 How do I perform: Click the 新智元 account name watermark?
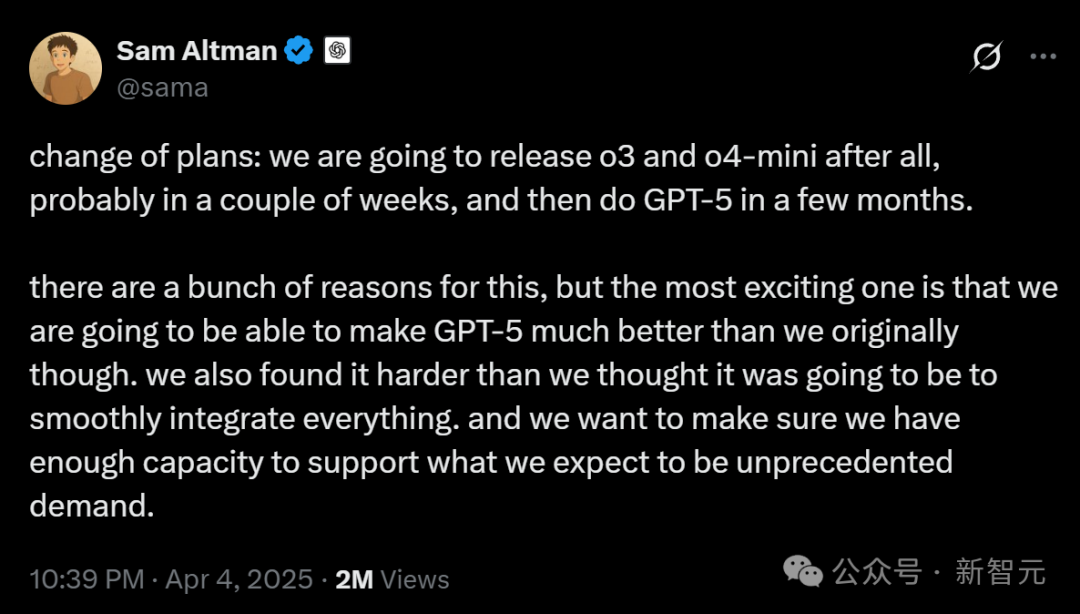tap(1000, 572)
